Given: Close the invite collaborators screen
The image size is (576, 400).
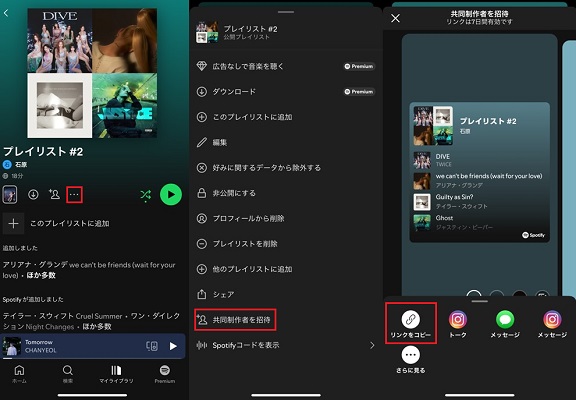Looking at the screenshot, I should (395, 18).
